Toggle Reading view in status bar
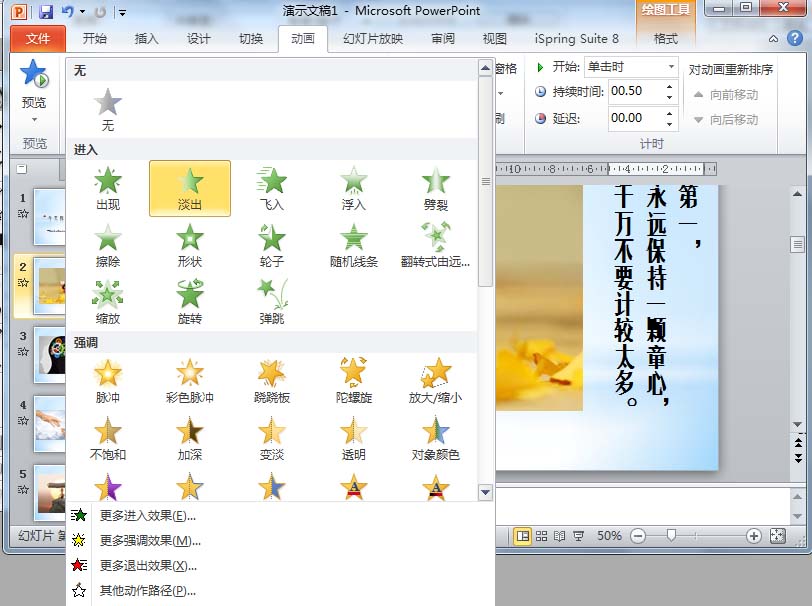 pyautogui.click(x=559, y=536)
